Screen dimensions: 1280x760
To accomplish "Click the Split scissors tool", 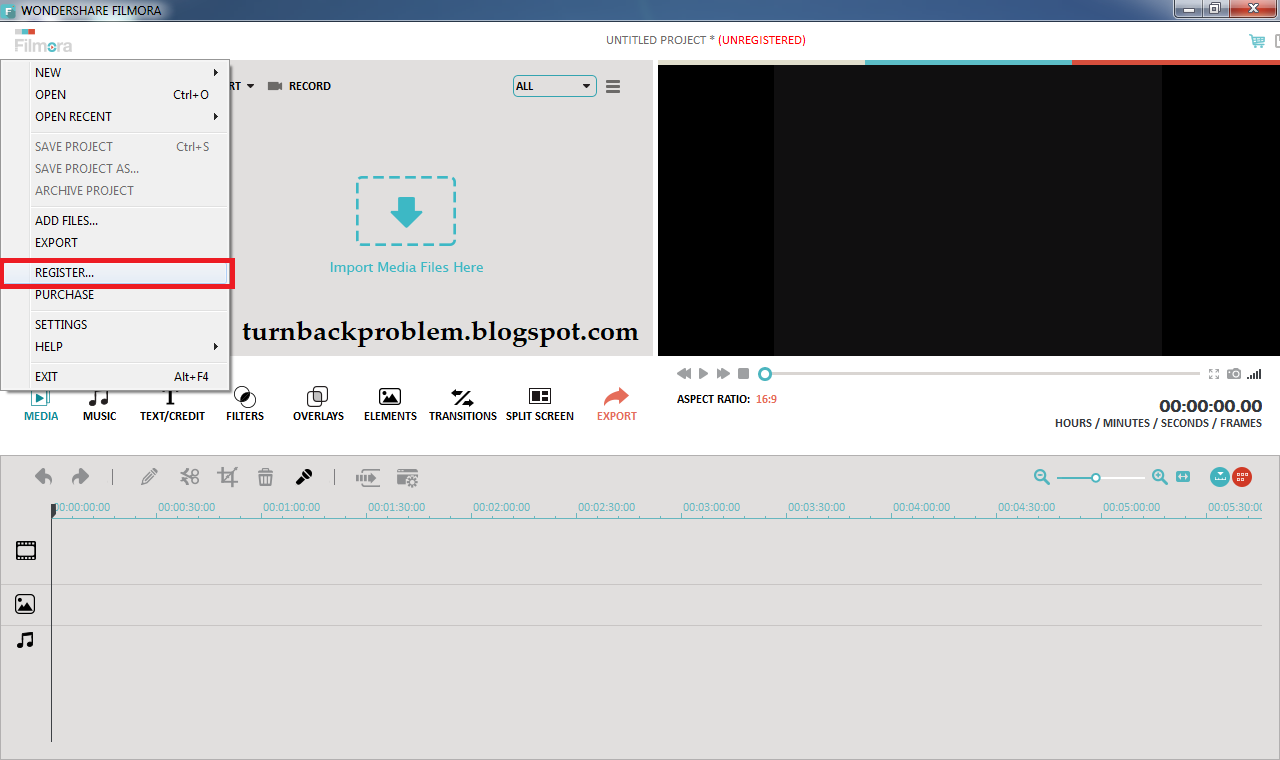I will point(189,477).
